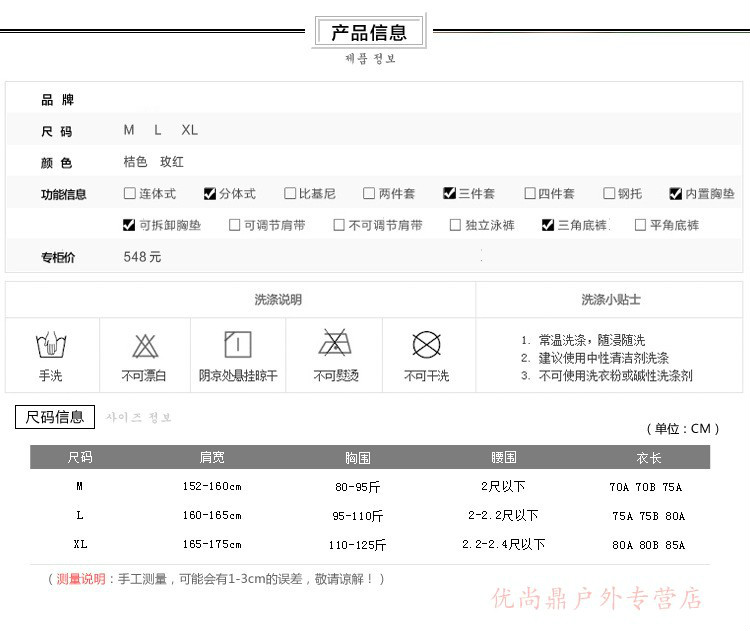
Task: Click the do not bleach (不可漂白) icon
Action: pos(145,346)
